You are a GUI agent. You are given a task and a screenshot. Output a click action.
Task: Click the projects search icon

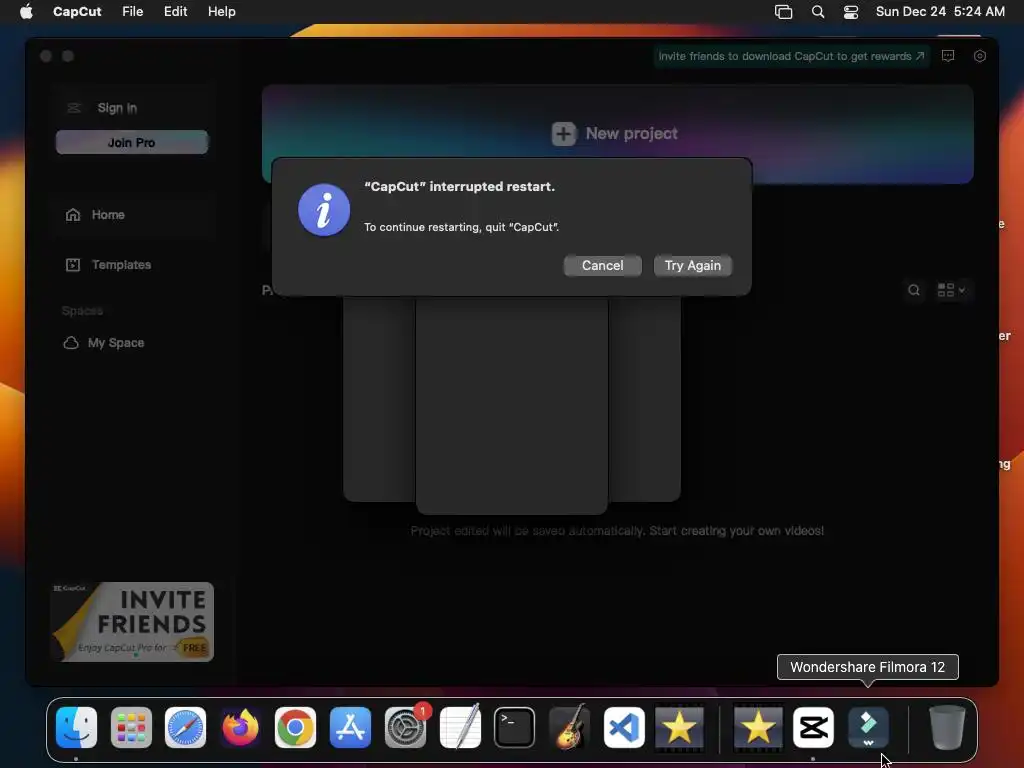point(914,290)
